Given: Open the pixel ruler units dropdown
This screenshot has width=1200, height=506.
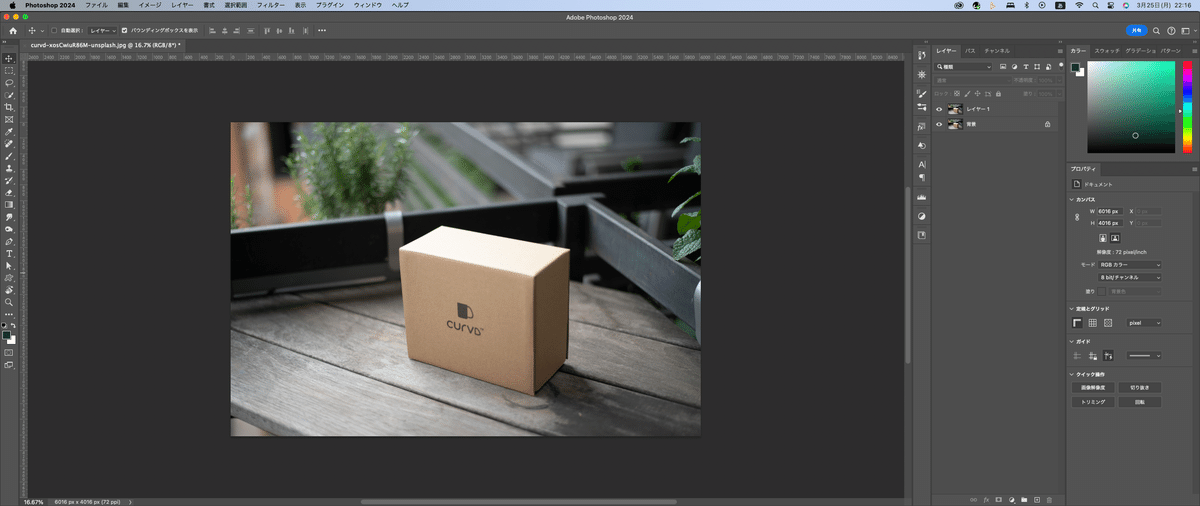Looking at the screenshot, I should [x=1143, y=323].
